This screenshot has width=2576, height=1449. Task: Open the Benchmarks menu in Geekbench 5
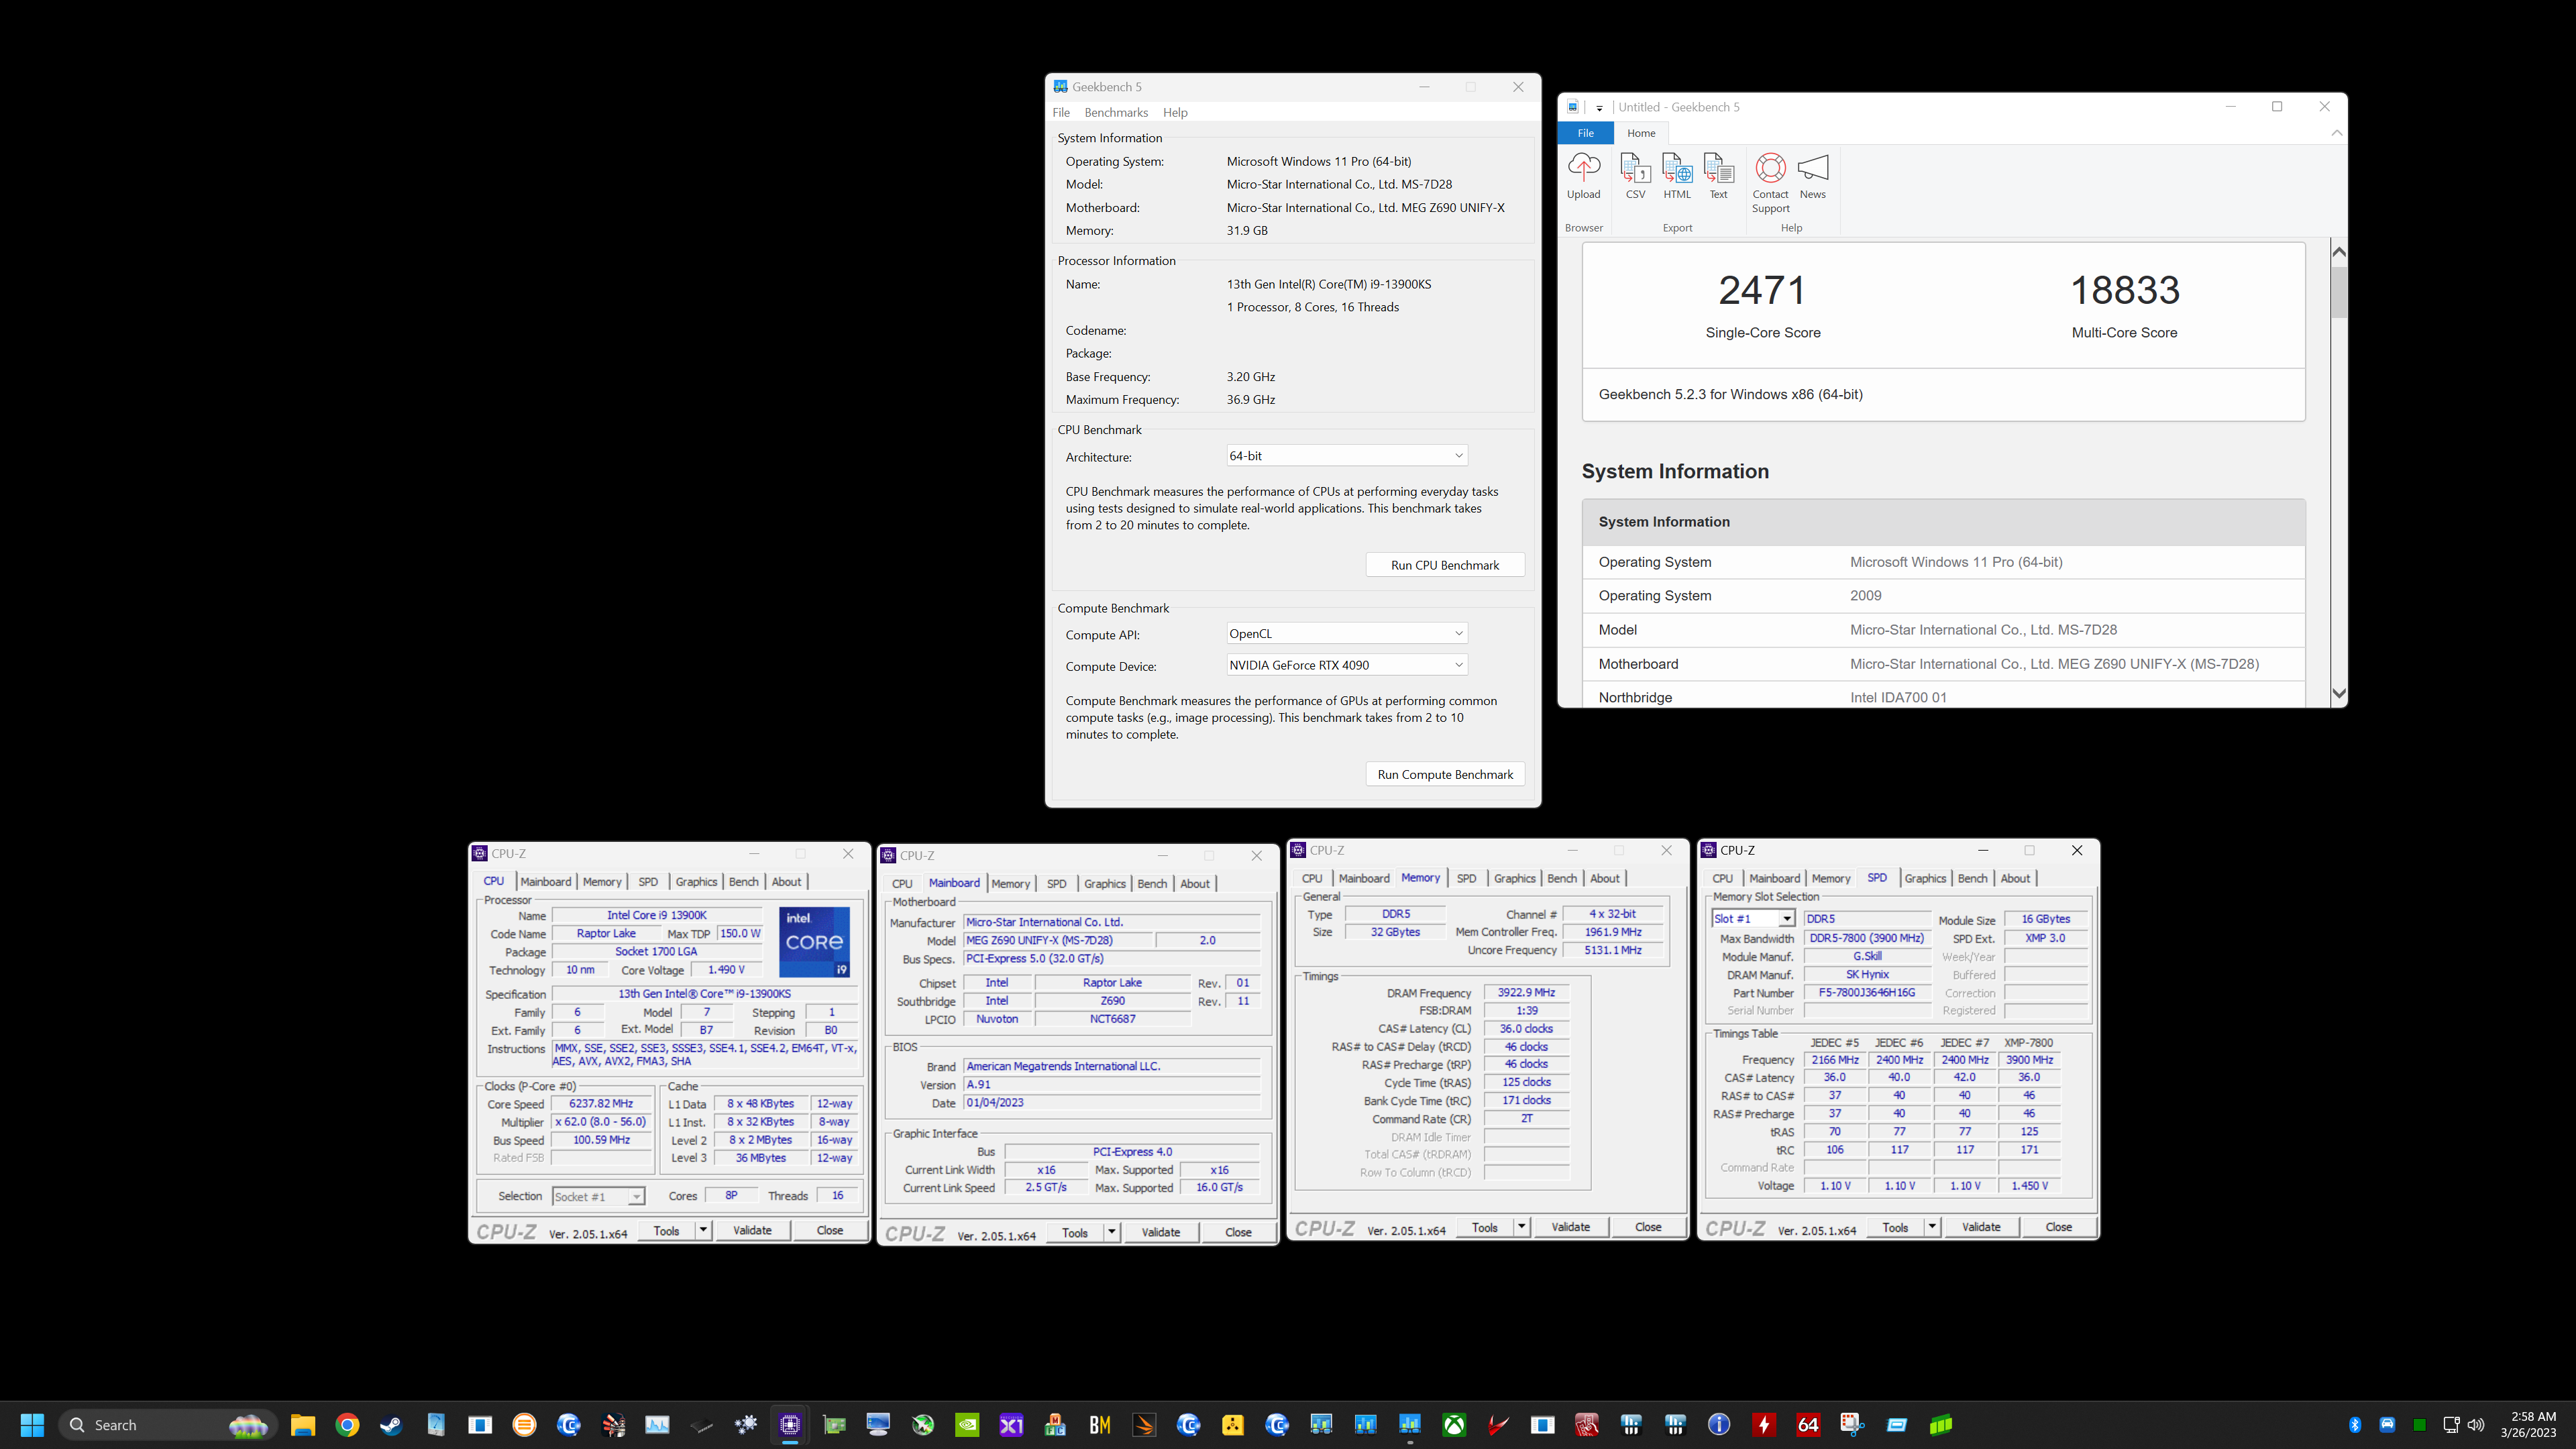pyautogui.click(x=1116, y=112)
